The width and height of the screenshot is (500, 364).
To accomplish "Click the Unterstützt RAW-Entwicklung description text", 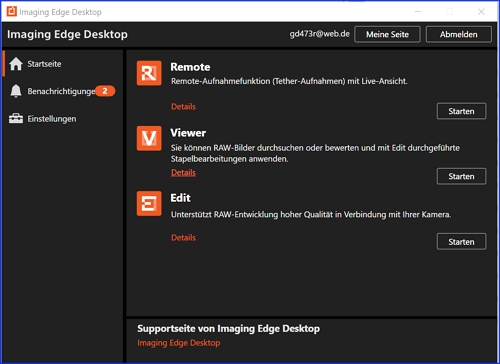I will pyautogui.click(x=311, y=214).
